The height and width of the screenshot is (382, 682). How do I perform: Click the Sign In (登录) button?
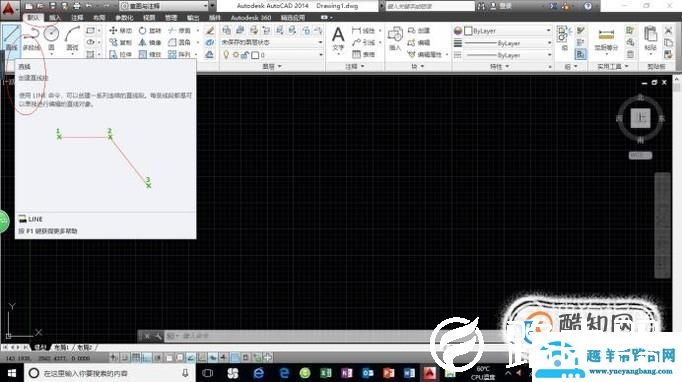click(x=501, y=6)
